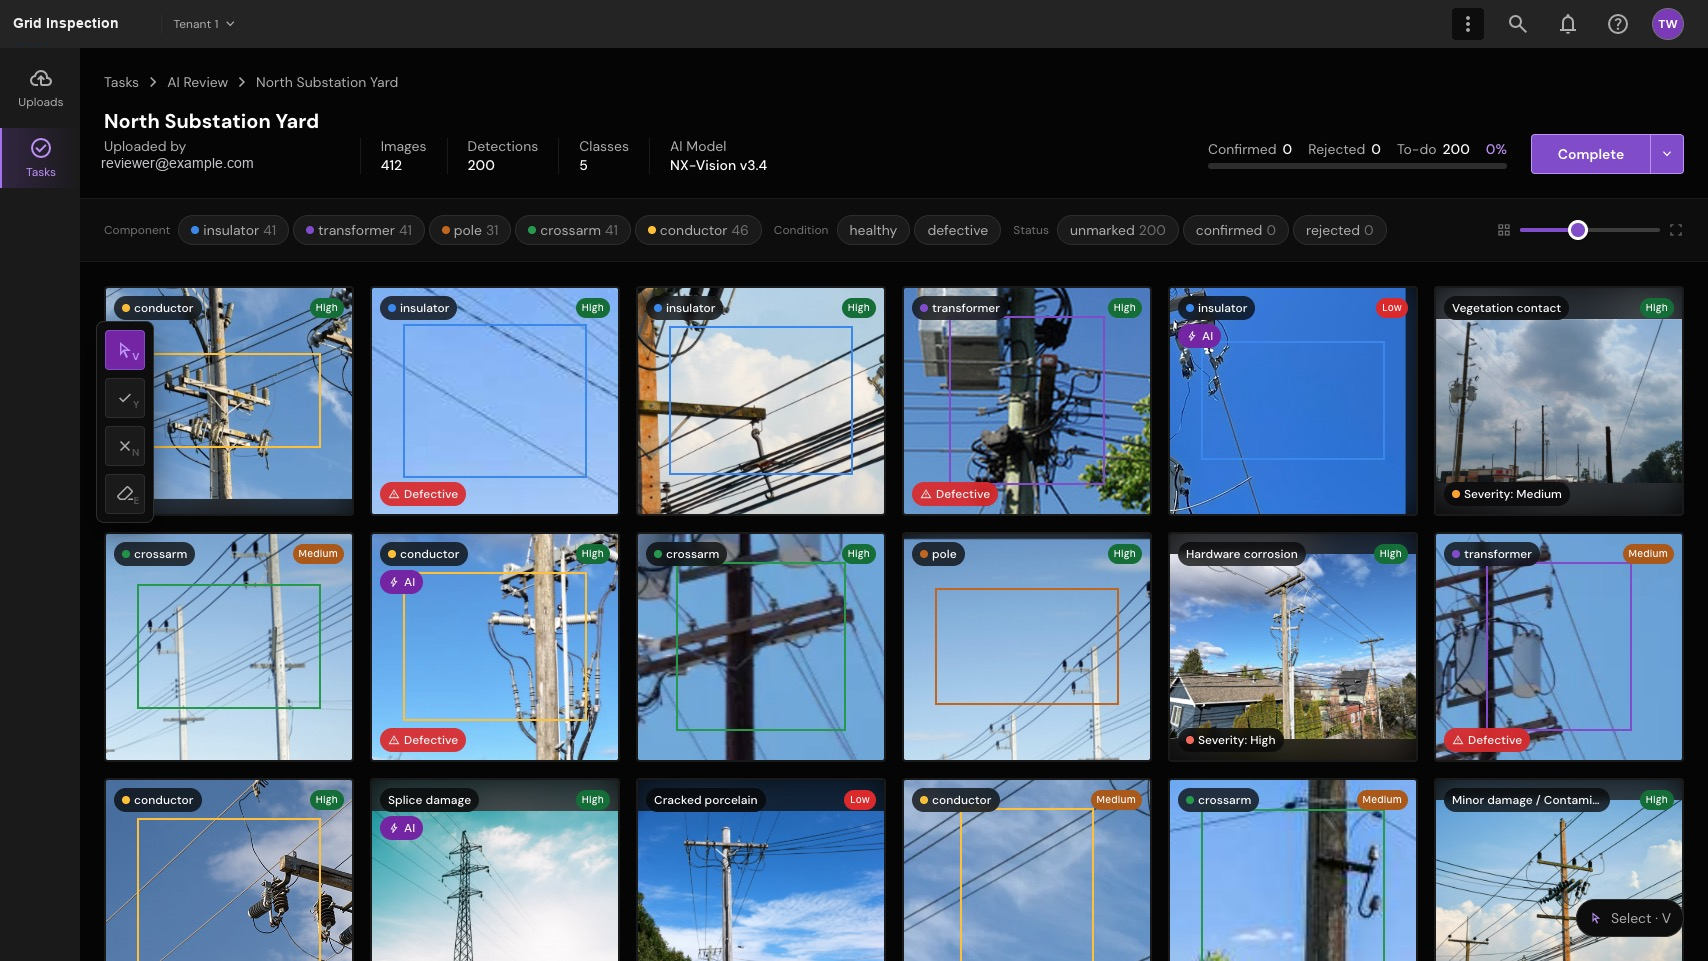Viewport: 1708px width, 961px height.
Task: Toggle the healthy condition filter
Action: (873, 230)
